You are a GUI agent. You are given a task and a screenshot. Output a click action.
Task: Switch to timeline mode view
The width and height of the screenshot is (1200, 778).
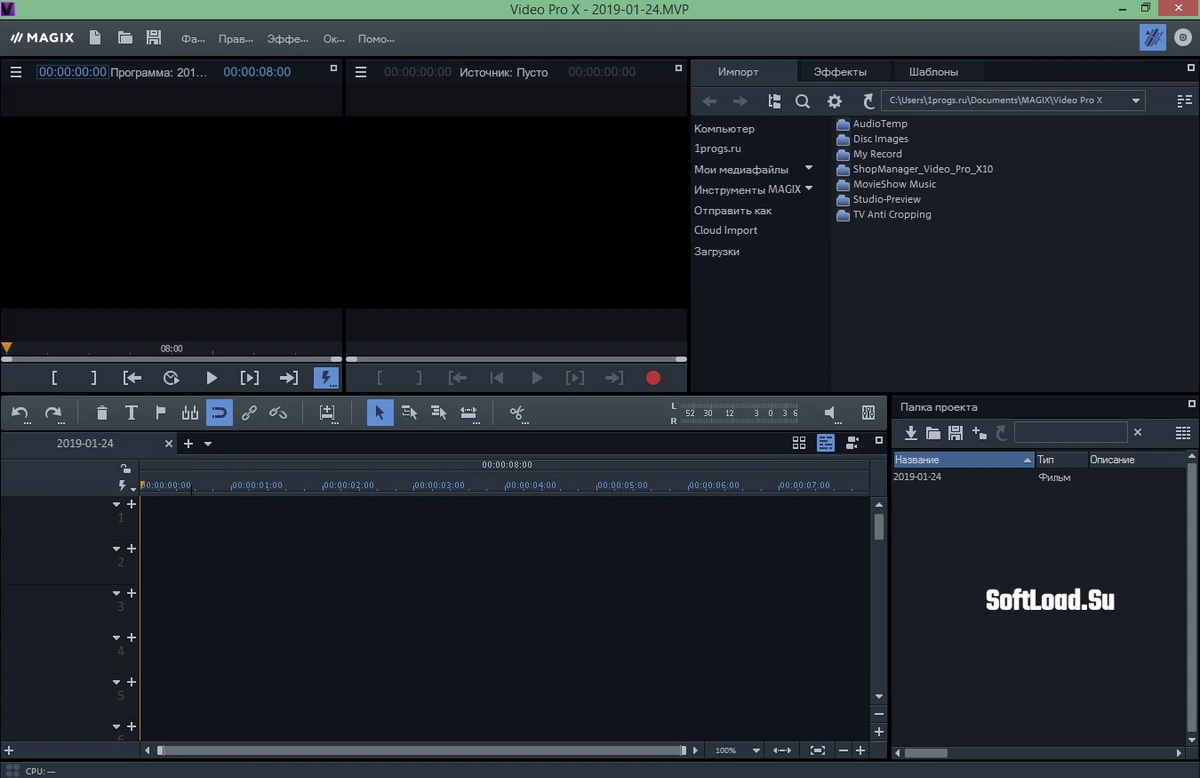pos(825,443)
